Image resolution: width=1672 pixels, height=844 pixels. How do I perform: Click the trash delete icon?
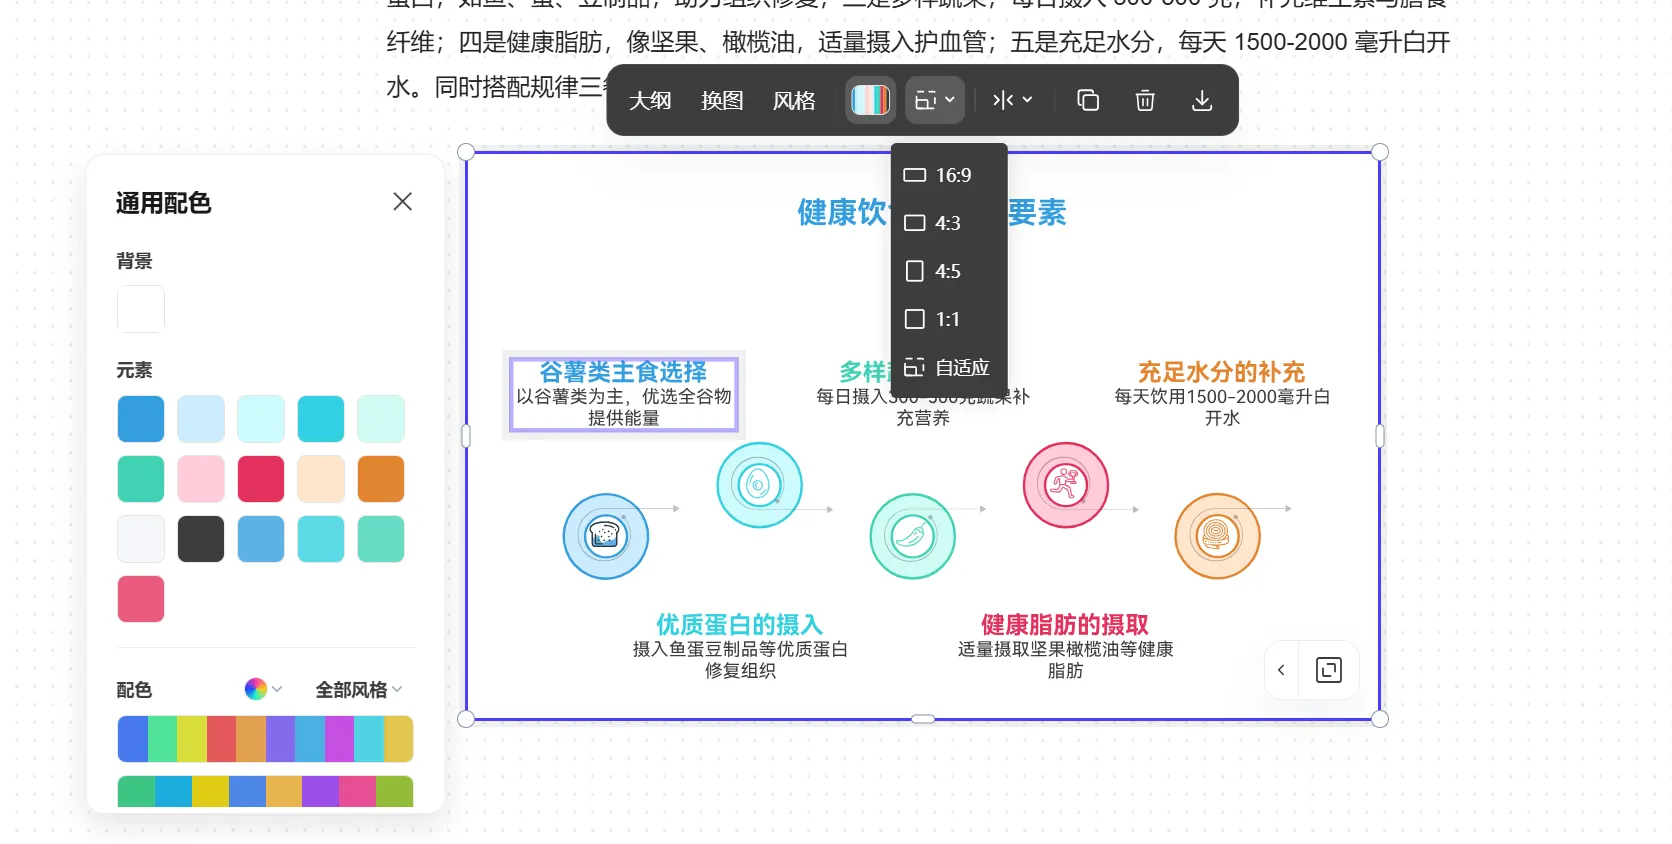pos(1145,100)
